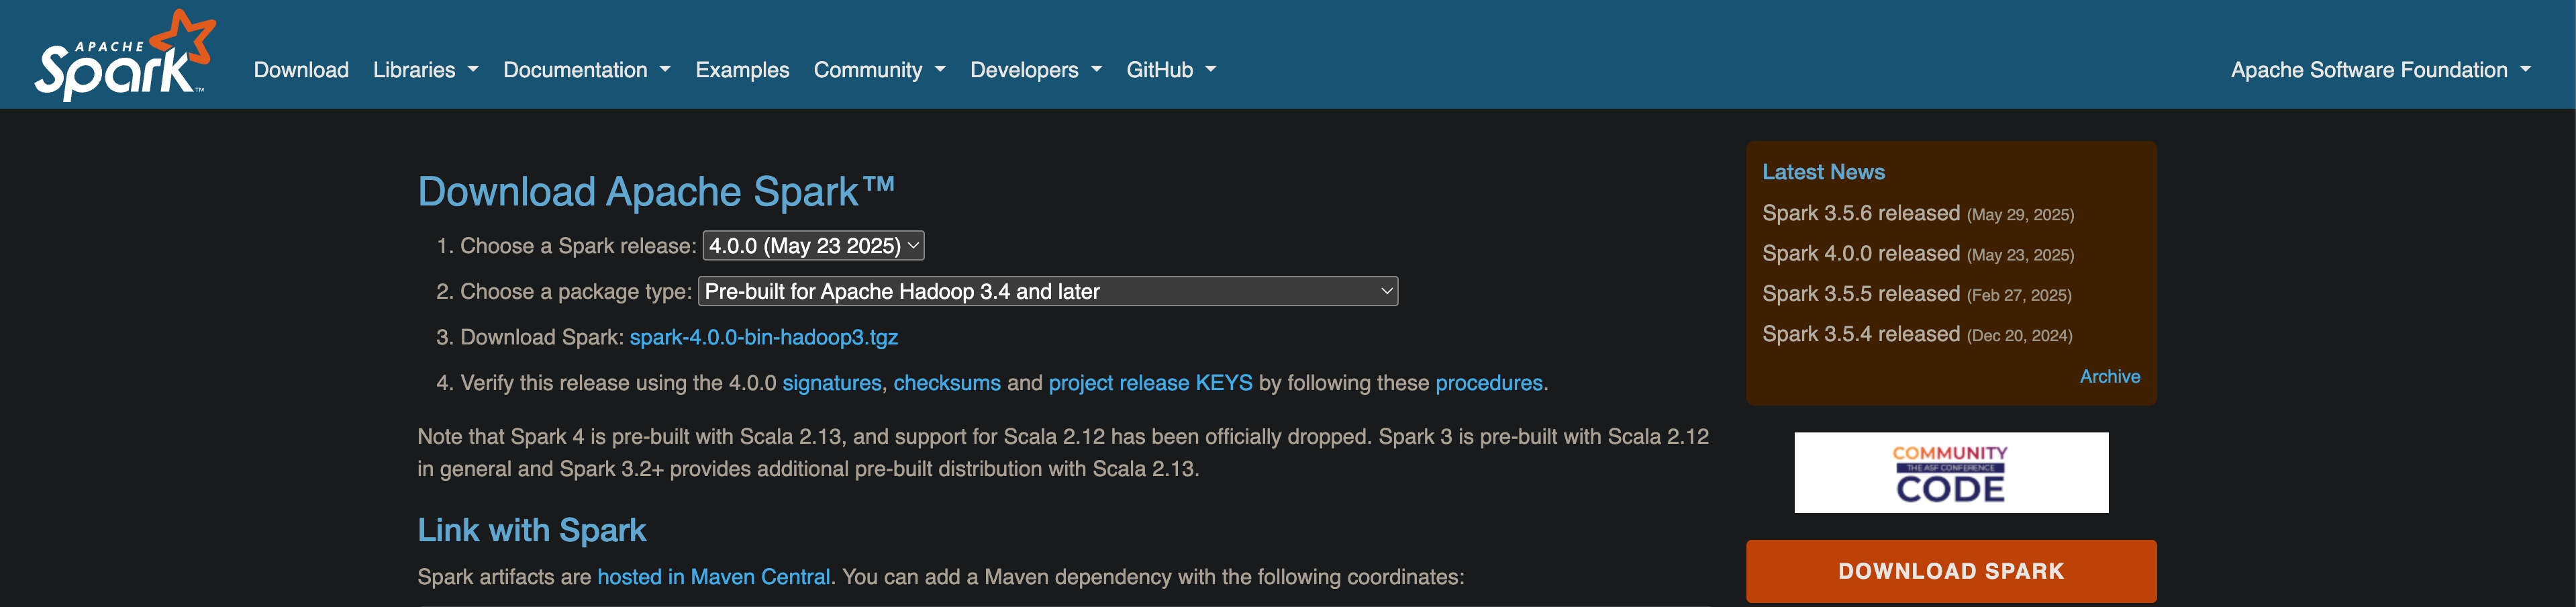Open the news Archive link
The image size is (2576, 607).
pos(2109,377)
